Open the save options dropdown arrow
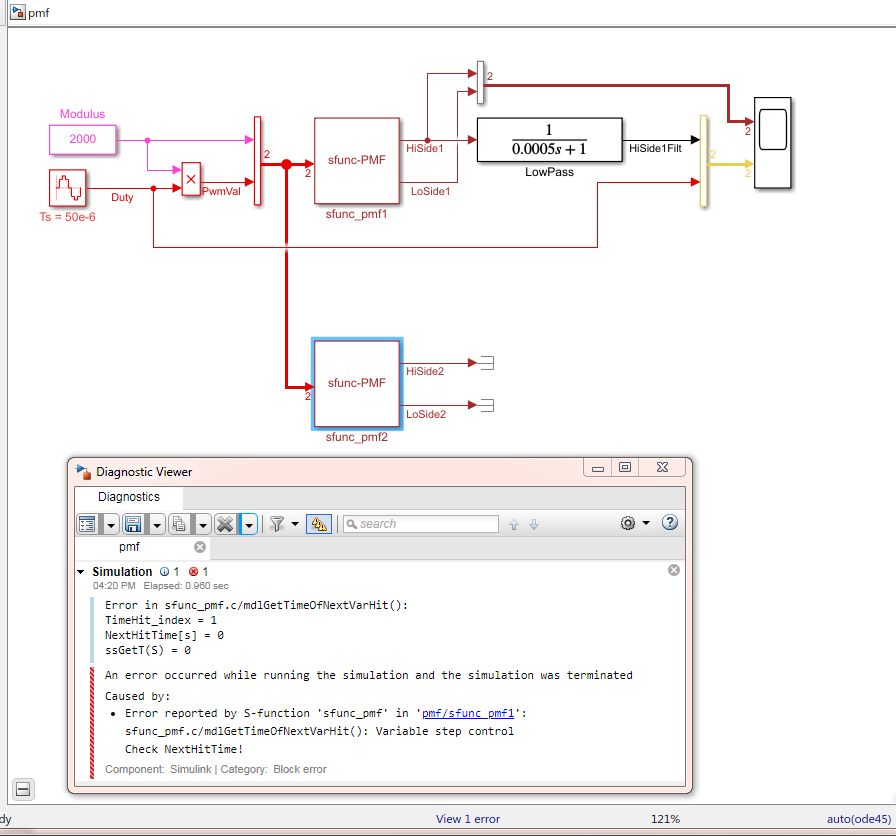896x836 pixels. 156,524
